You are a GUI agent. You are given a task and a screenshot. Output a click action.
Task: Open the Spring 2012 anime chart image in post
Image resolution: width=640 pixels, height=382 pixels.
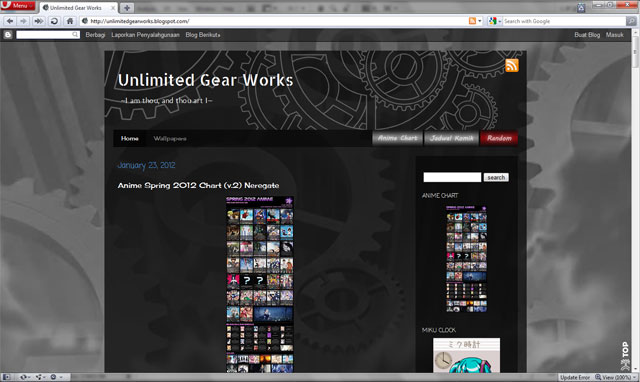[x=260, y=284]
